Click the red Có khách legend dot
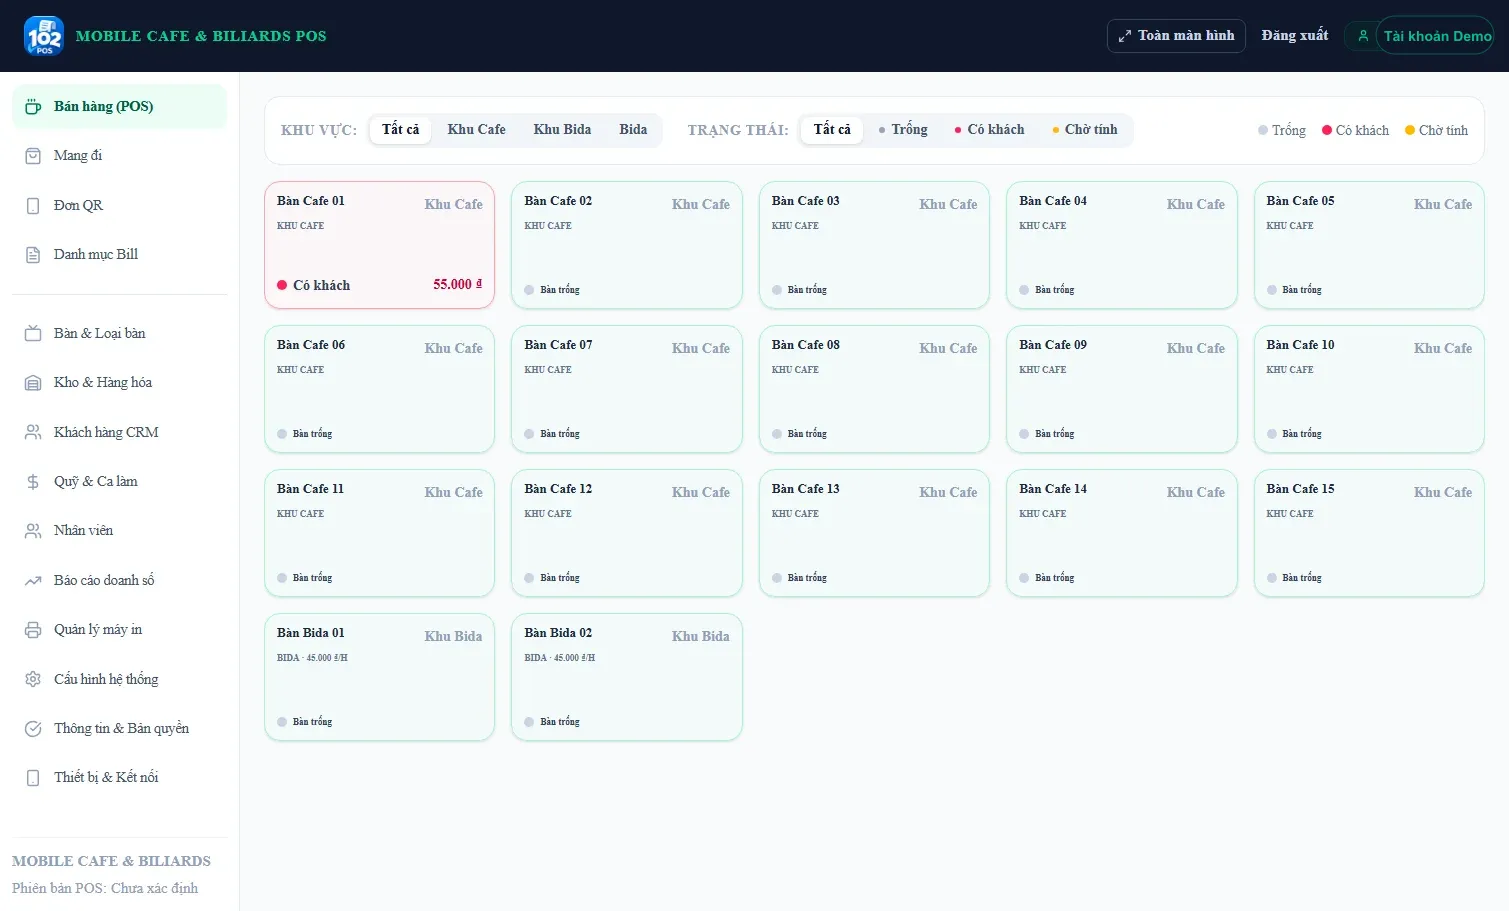The image size is (1509, 911). tap(1327, 130)
